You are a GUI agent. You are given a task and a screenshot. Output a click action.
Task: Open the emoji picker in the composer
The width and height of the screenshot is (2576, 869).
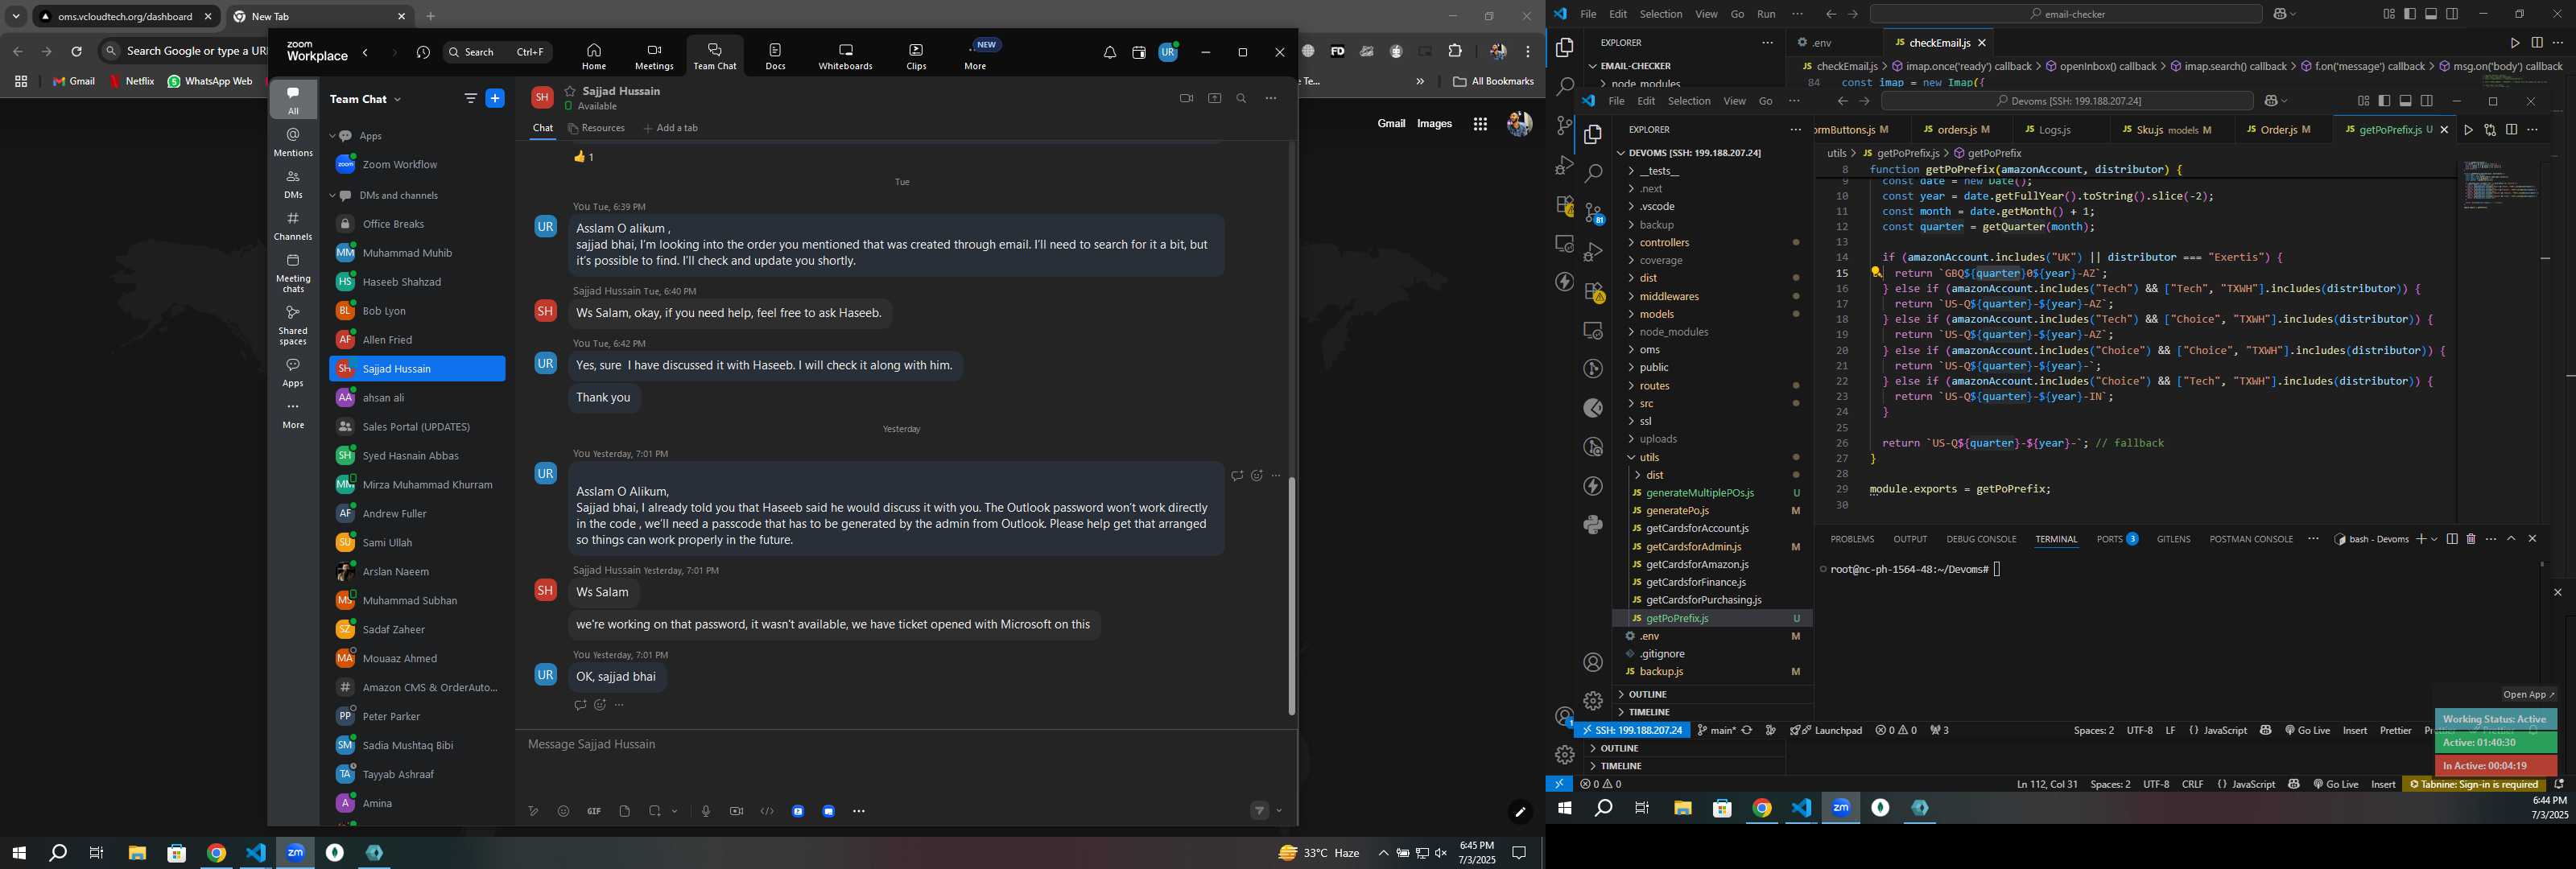563,811
